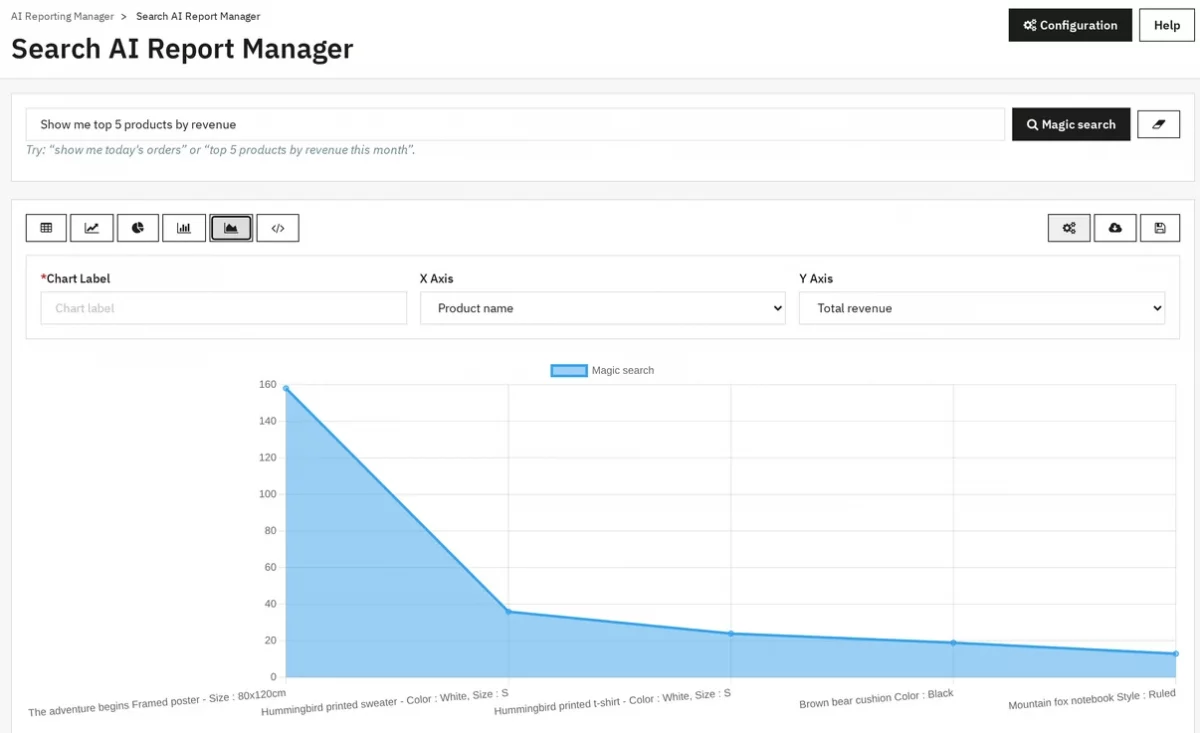This screenshot has width=1200, height=733.
Task: Click the save report icon
Action: point(1160,228)
